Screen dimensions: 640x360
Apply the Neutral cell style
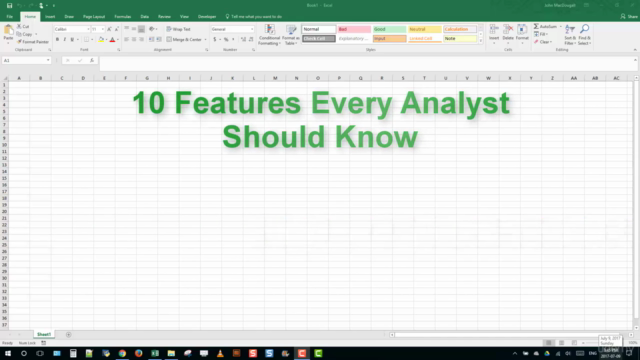point(425,29)
